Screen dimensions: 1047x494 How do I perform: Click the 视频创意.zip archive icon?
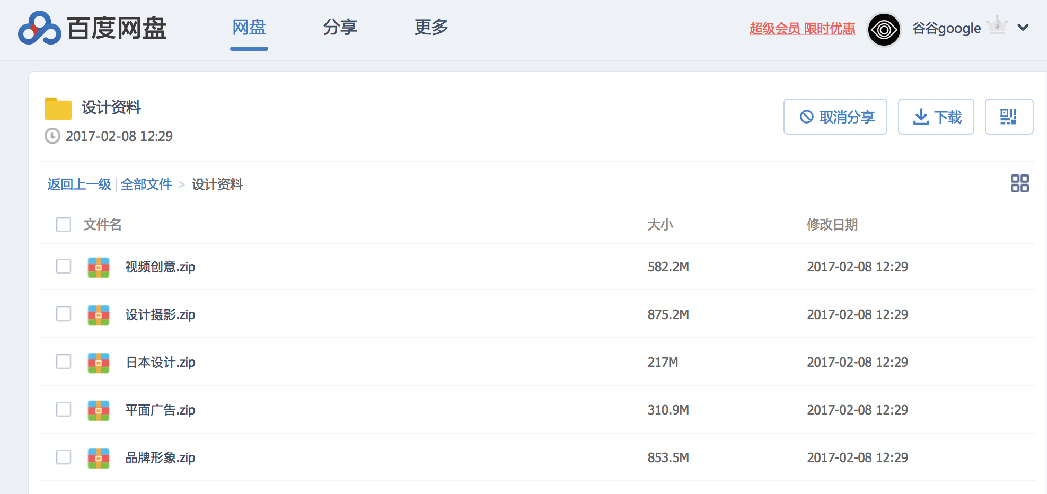tap(98, 267)
